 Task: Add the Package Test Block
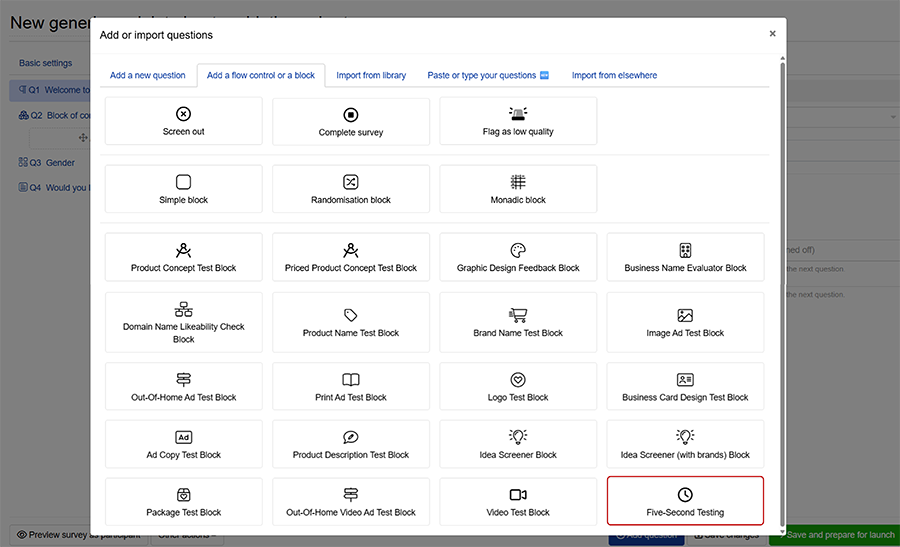coord(183,501)
